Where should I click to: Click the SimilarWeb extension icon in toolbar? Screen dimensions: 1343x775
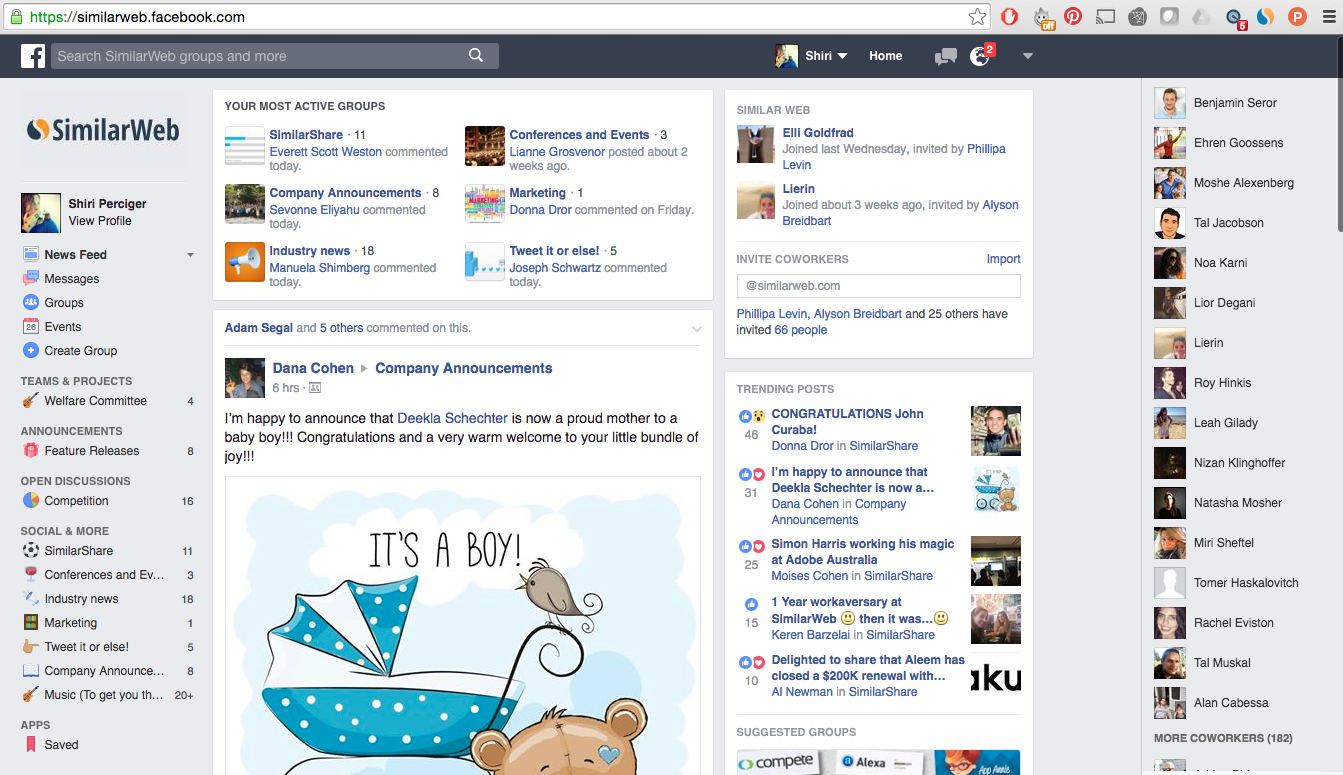[x=1265, y=16]
